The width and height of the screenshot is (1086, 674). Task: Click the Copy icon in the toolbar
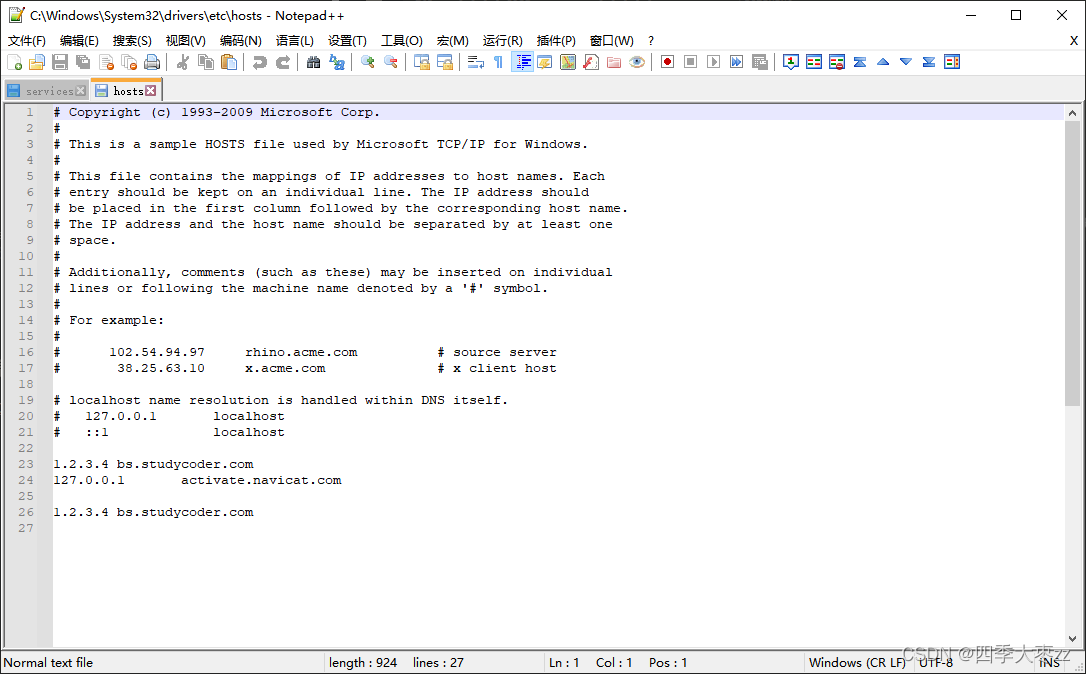point(206,62)
